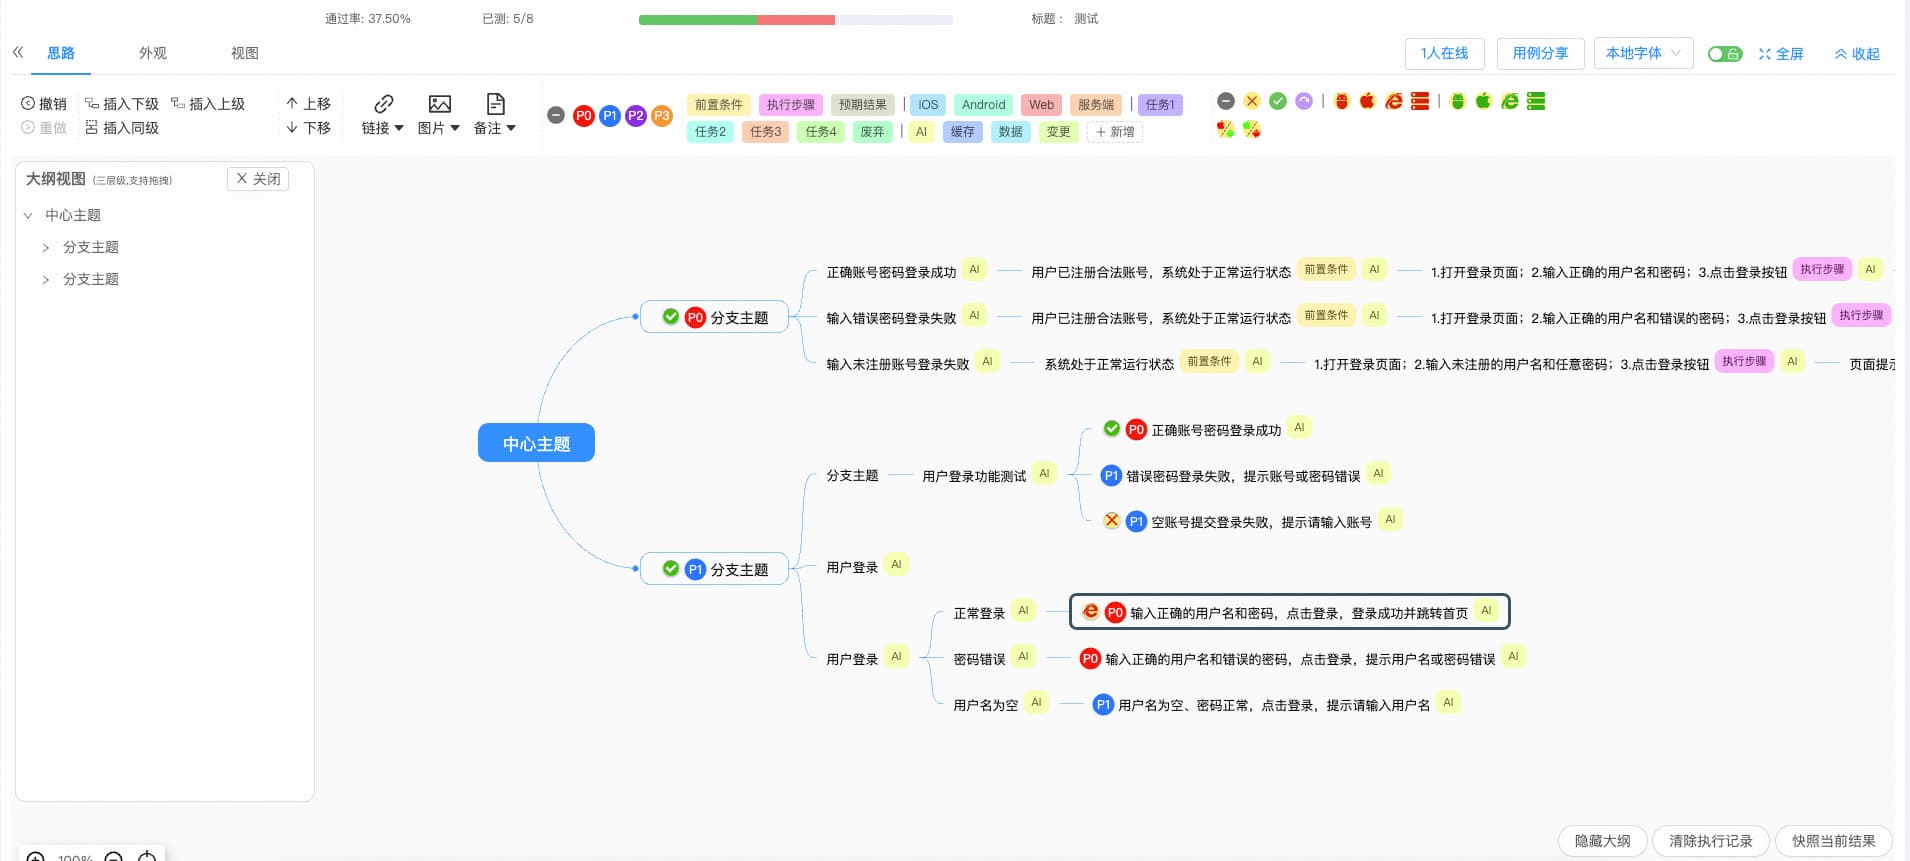Switch to the 外观 tab
This screenshot has height=861, width=1910.
[x=153, y=53]
